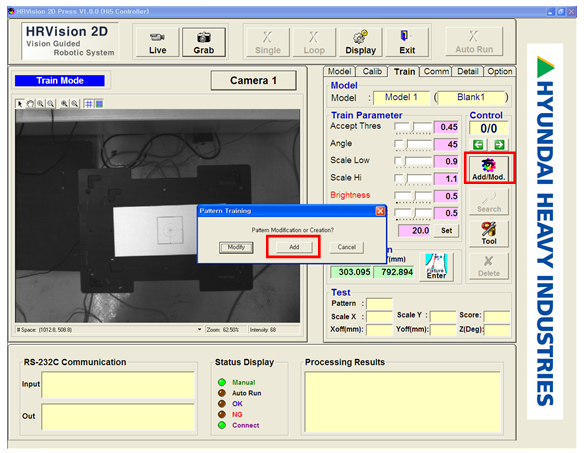Viewport: 584px width, 453px height.
Task: Click the green 792.894 coordinate field
Action: click(393, 272)
